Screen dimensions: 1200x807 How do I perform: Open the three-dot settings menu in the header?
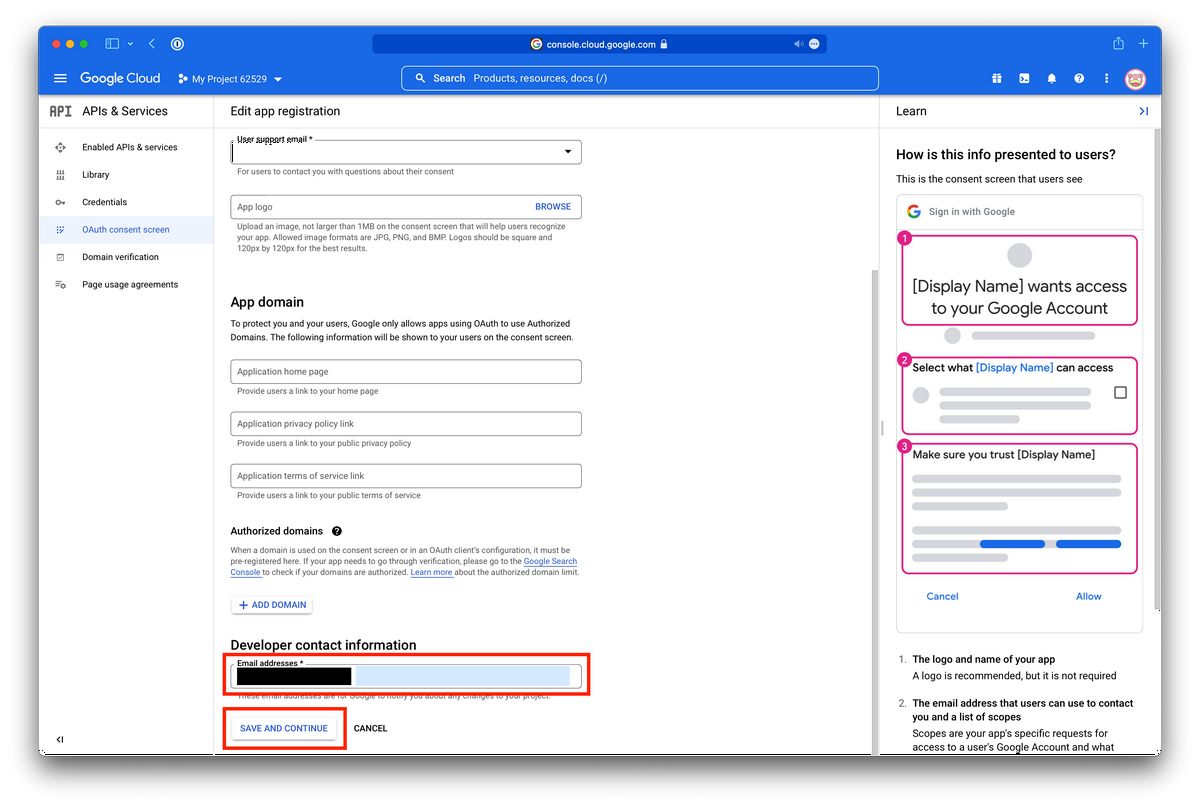point(1106,78)
